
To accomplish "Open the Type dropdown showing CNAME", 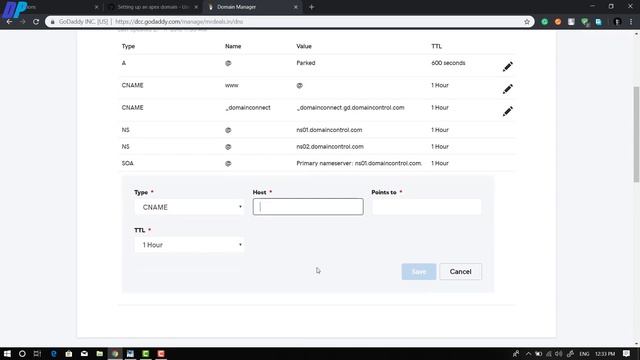I will [189, 207].
